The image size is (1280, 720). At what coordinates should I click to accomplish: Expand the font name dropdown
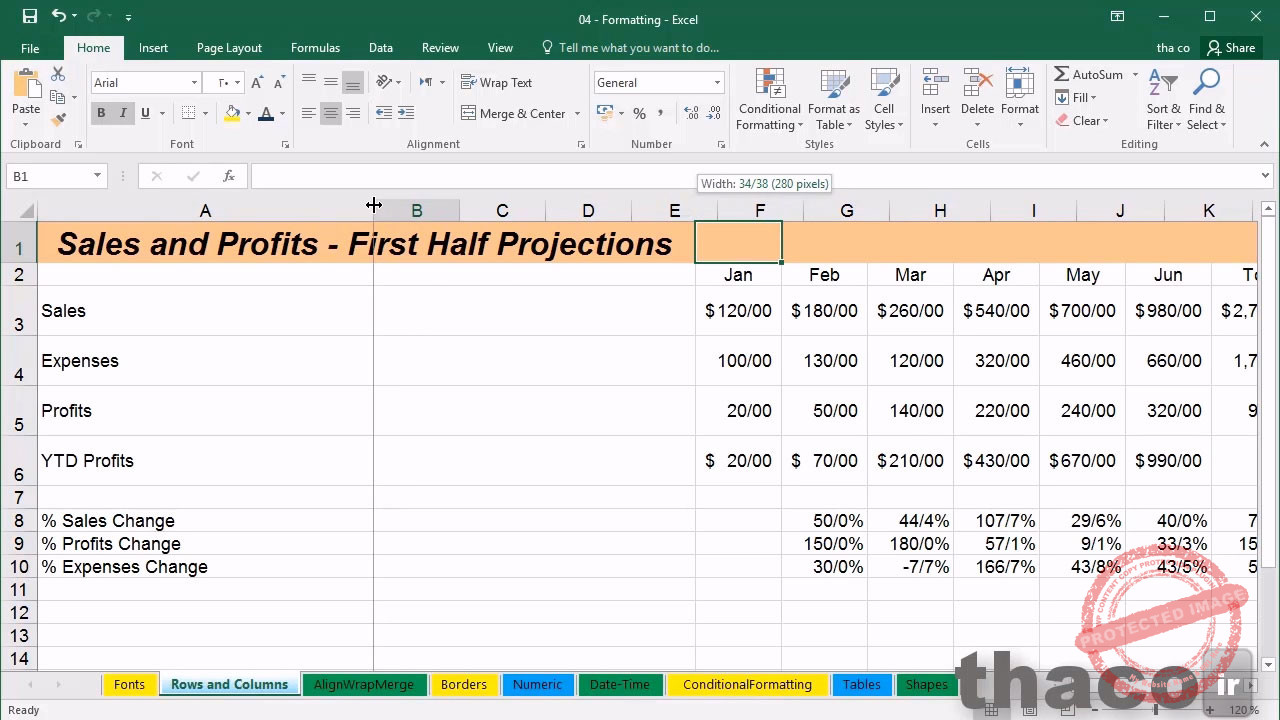(x=194, y=83)
